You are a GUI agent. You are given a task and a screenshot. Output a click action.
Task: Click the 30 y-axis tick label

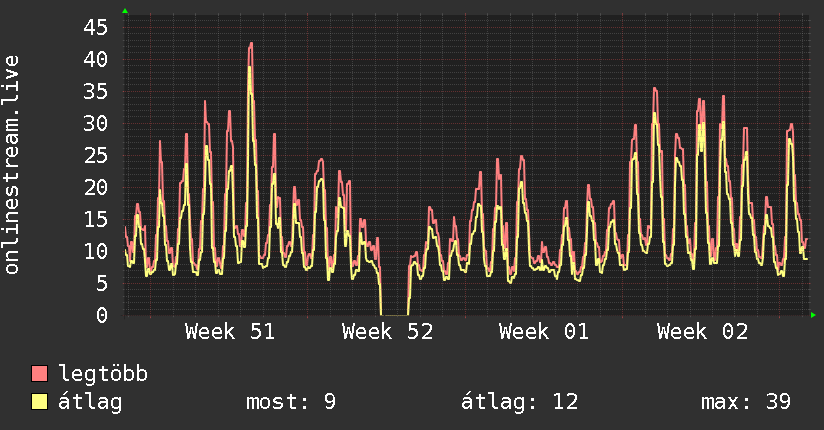coord(96,124)
